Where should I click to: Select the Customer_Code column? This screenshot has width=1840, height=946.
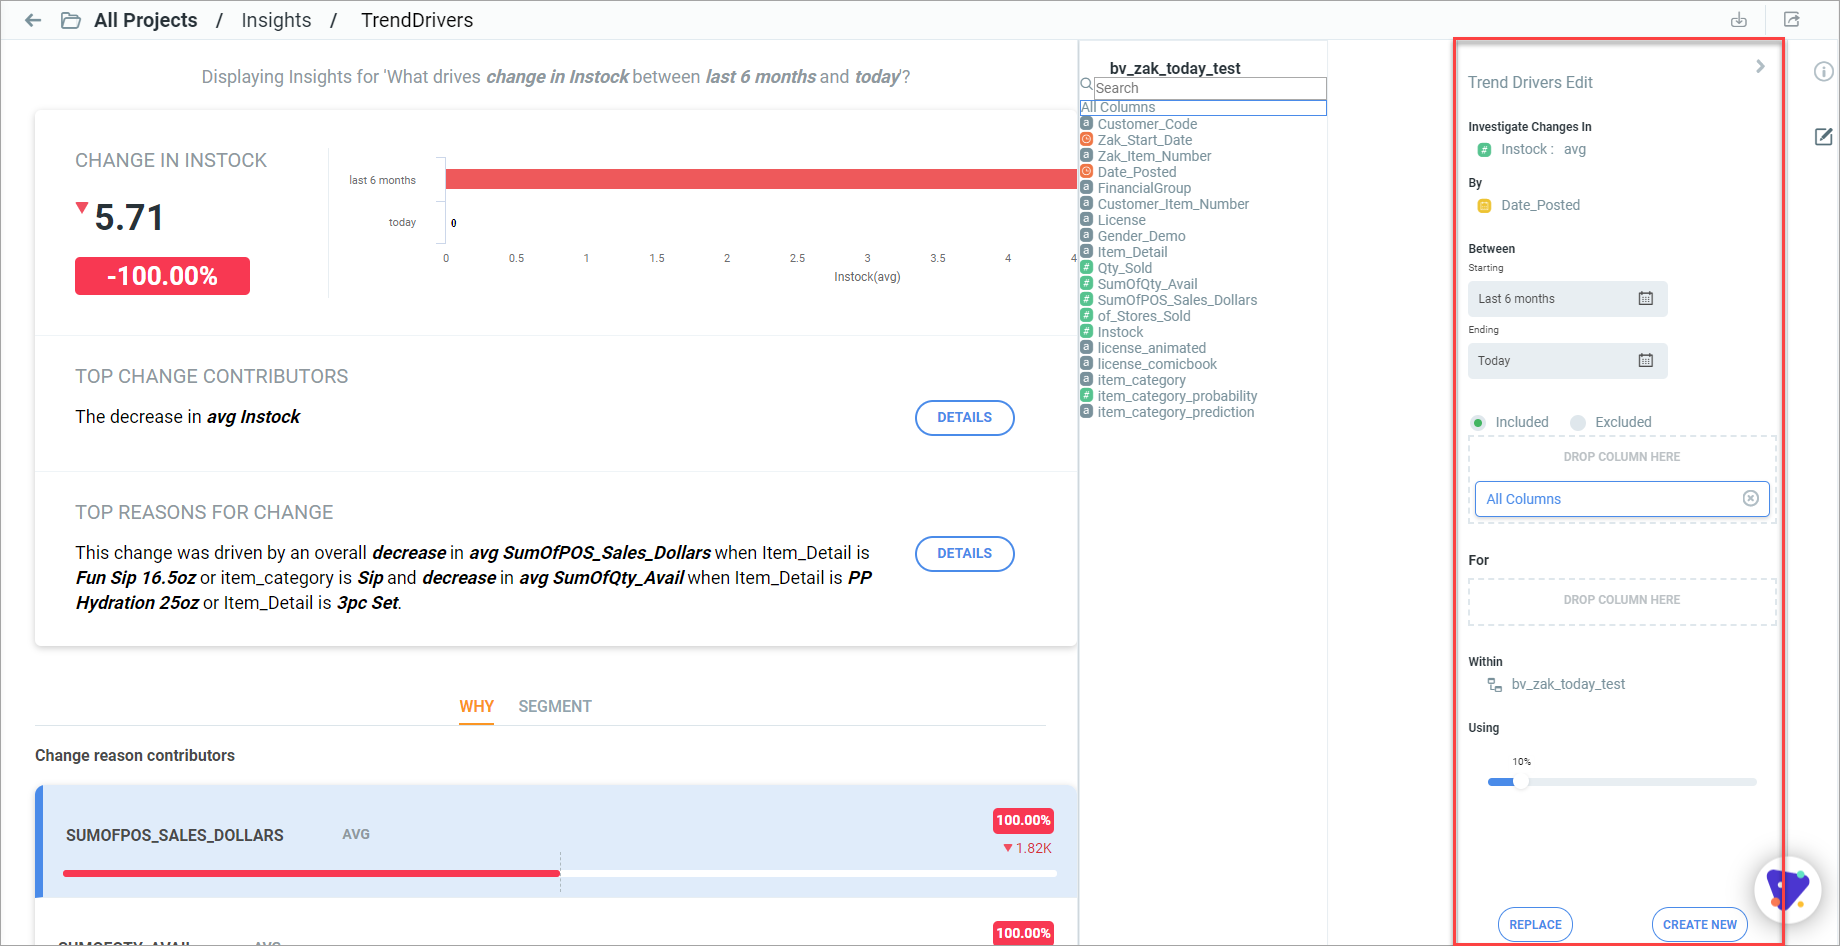coord(1147,124)
